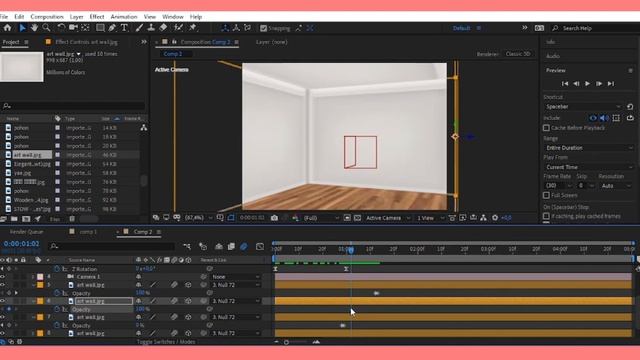640x360 pixels.
Task: Open the Range Entire Duration dropdown
Action: point(589,148)
